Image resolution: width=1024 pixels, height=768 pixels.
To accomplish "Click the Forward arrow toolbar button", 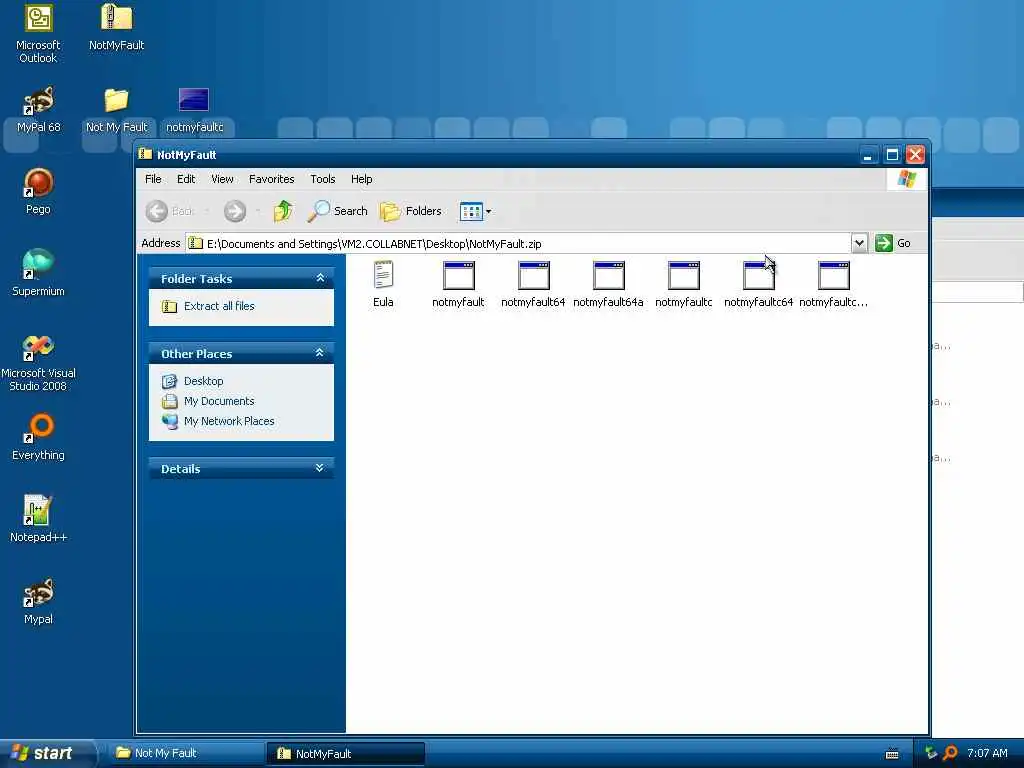I will coord(235,211).
